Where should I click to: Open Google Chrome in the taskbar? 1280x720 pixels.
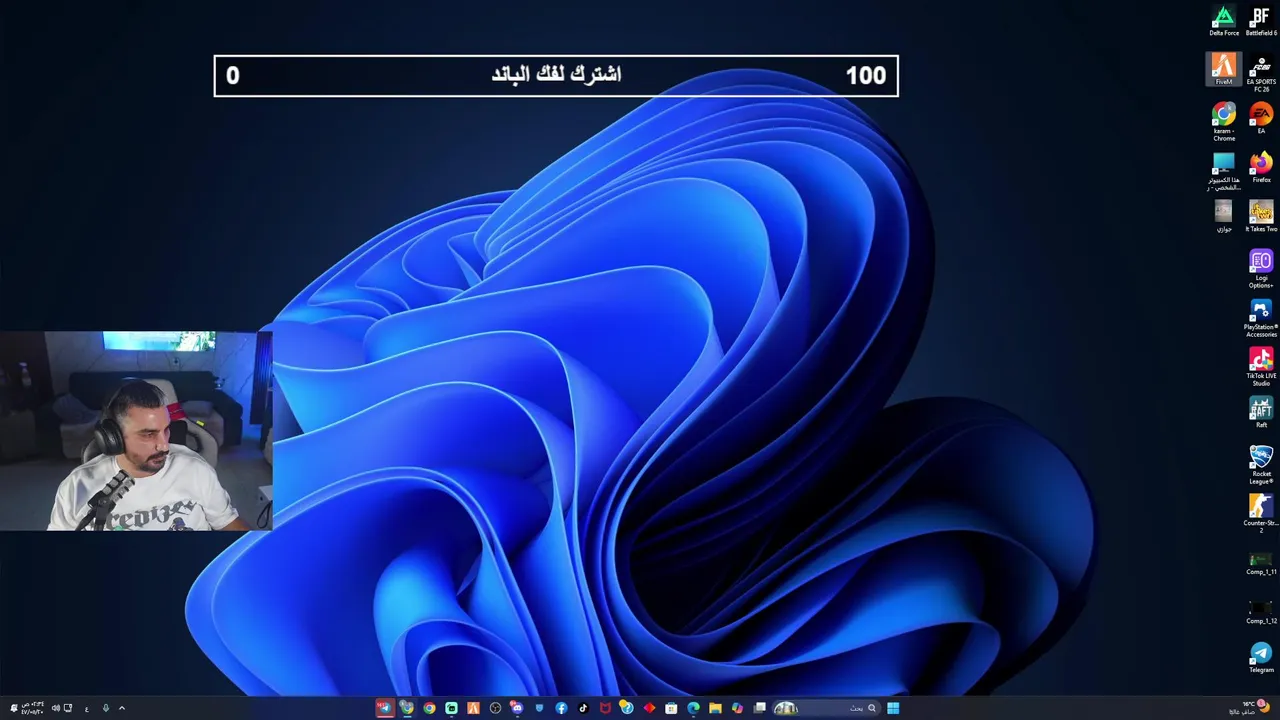tap(429, 708)
